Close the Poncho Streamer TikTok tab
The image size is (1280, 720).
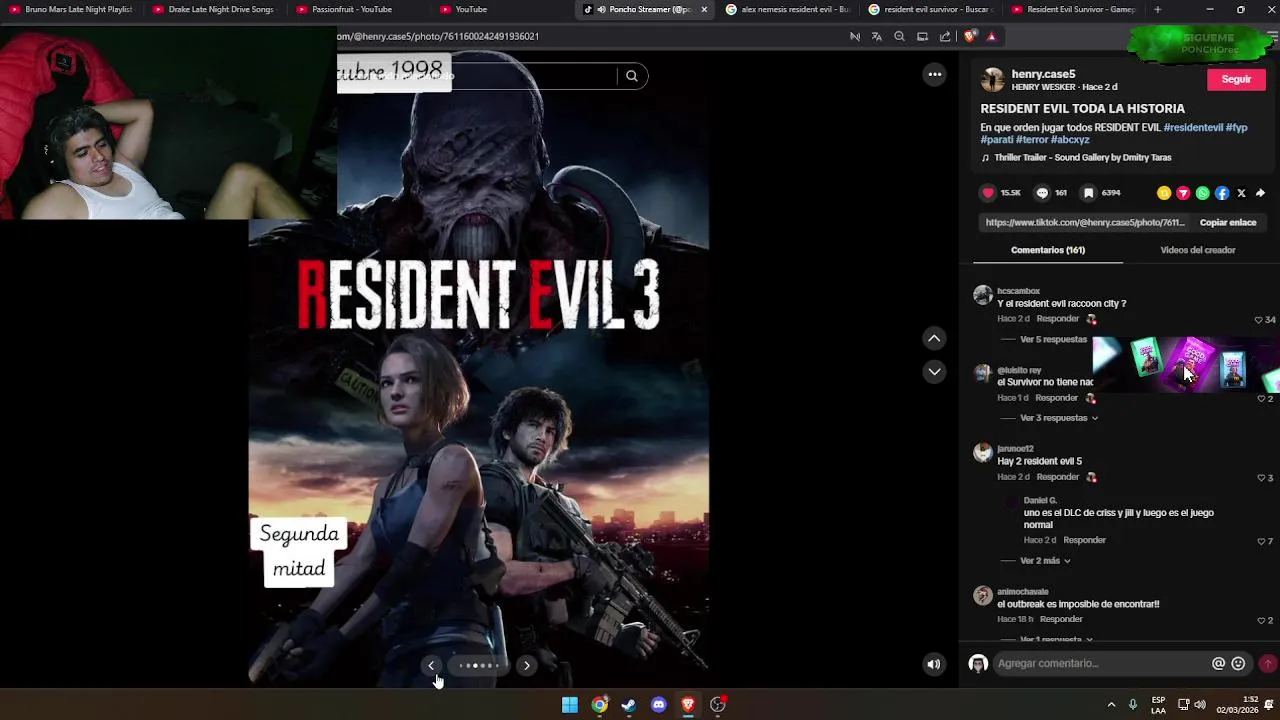click(704, 10)
